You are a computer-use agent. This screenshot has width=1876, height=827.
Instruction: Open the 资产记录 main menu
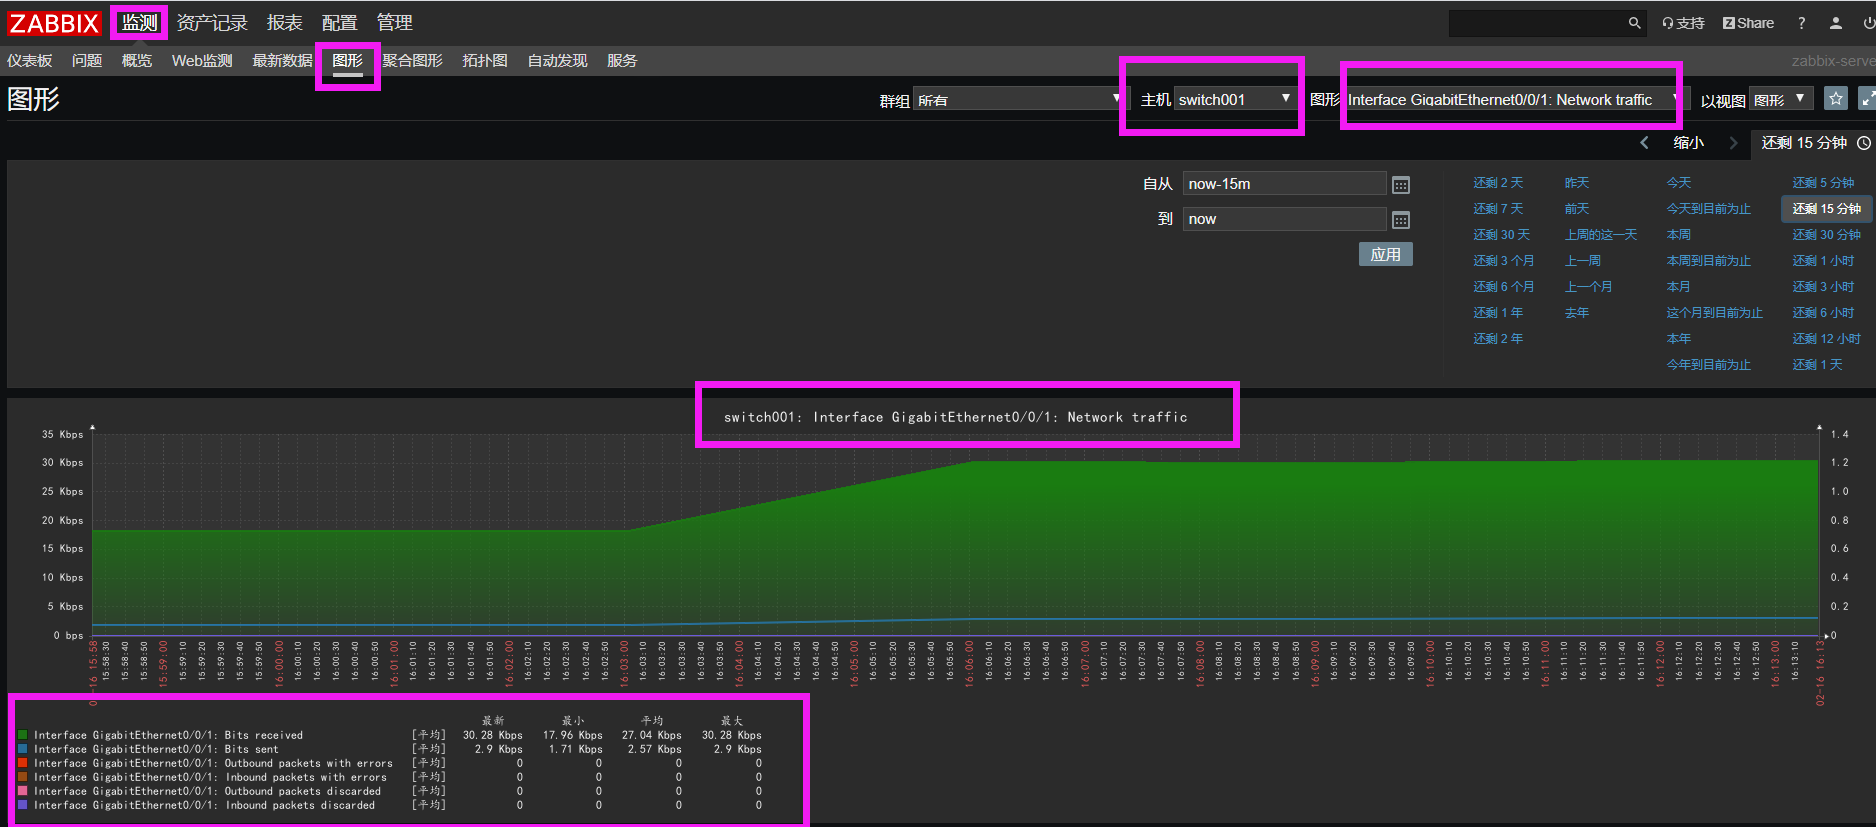click(212, 22)
